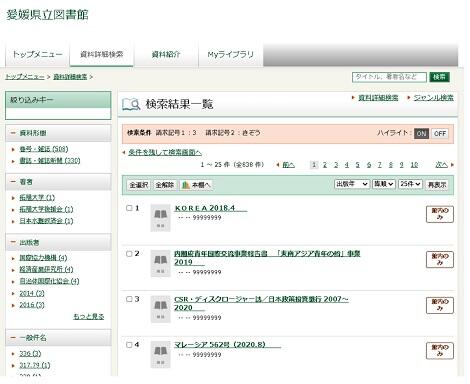
Task: Click the title search input field
Action: coord(389,77)
